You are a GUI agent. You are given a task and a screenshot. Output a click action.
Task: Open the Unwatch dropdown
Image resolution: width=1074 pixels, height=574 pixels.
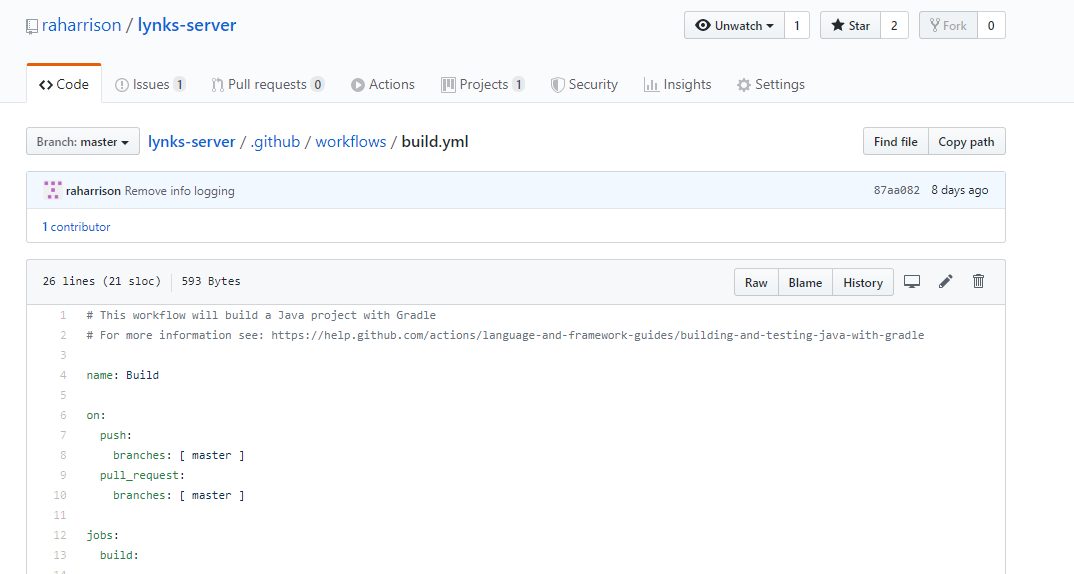click(x=734, y=25)
